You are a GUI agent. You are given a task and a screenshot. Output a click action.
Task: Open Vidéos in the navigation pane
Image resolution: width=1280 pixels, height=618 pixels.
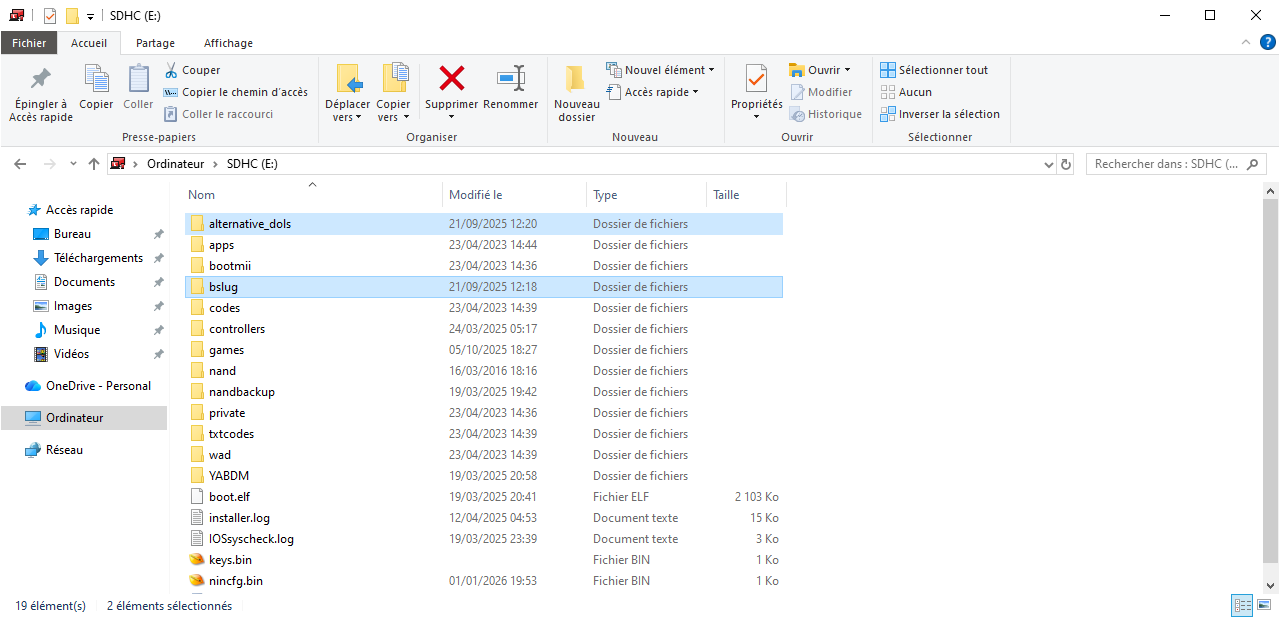tap(71, 354)
